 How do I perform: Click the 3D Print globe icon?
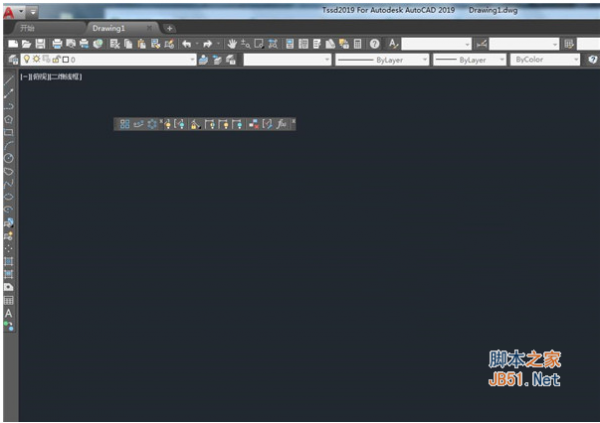pos(98,44)
